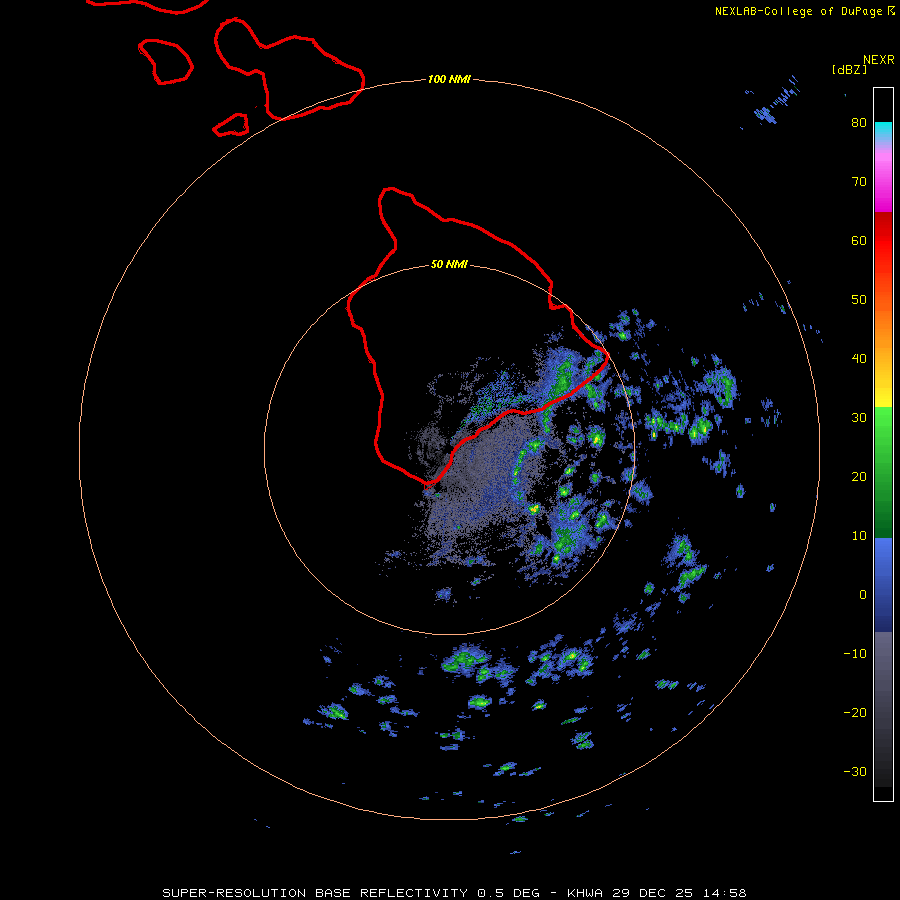
Task: Click the 100 NMI range ring label
Action: [x=449, y=79]
